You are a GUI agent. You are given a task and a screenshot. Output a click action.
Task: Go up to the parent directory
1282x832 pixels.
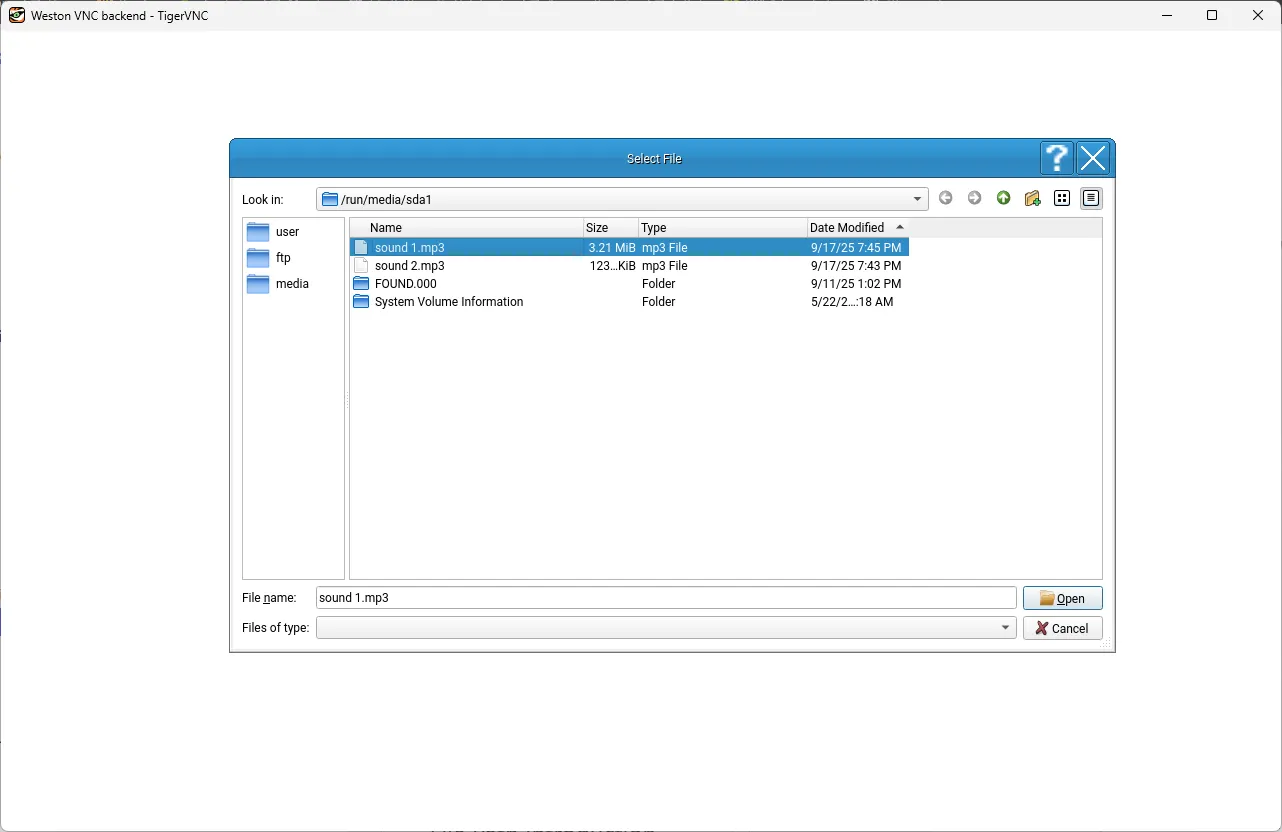coord(1003,199)
